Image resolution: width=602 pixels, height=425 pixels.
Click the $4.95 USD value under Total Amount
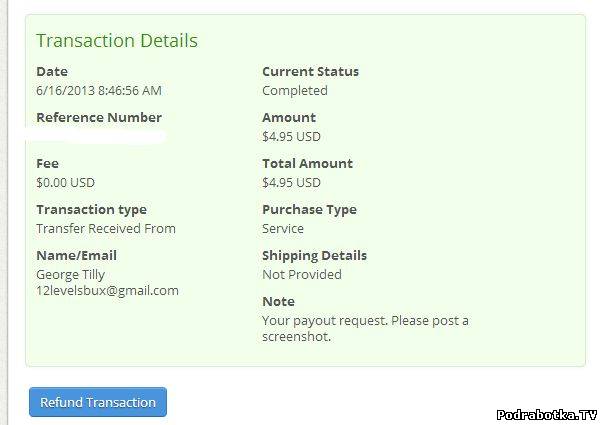coord(291,182)
